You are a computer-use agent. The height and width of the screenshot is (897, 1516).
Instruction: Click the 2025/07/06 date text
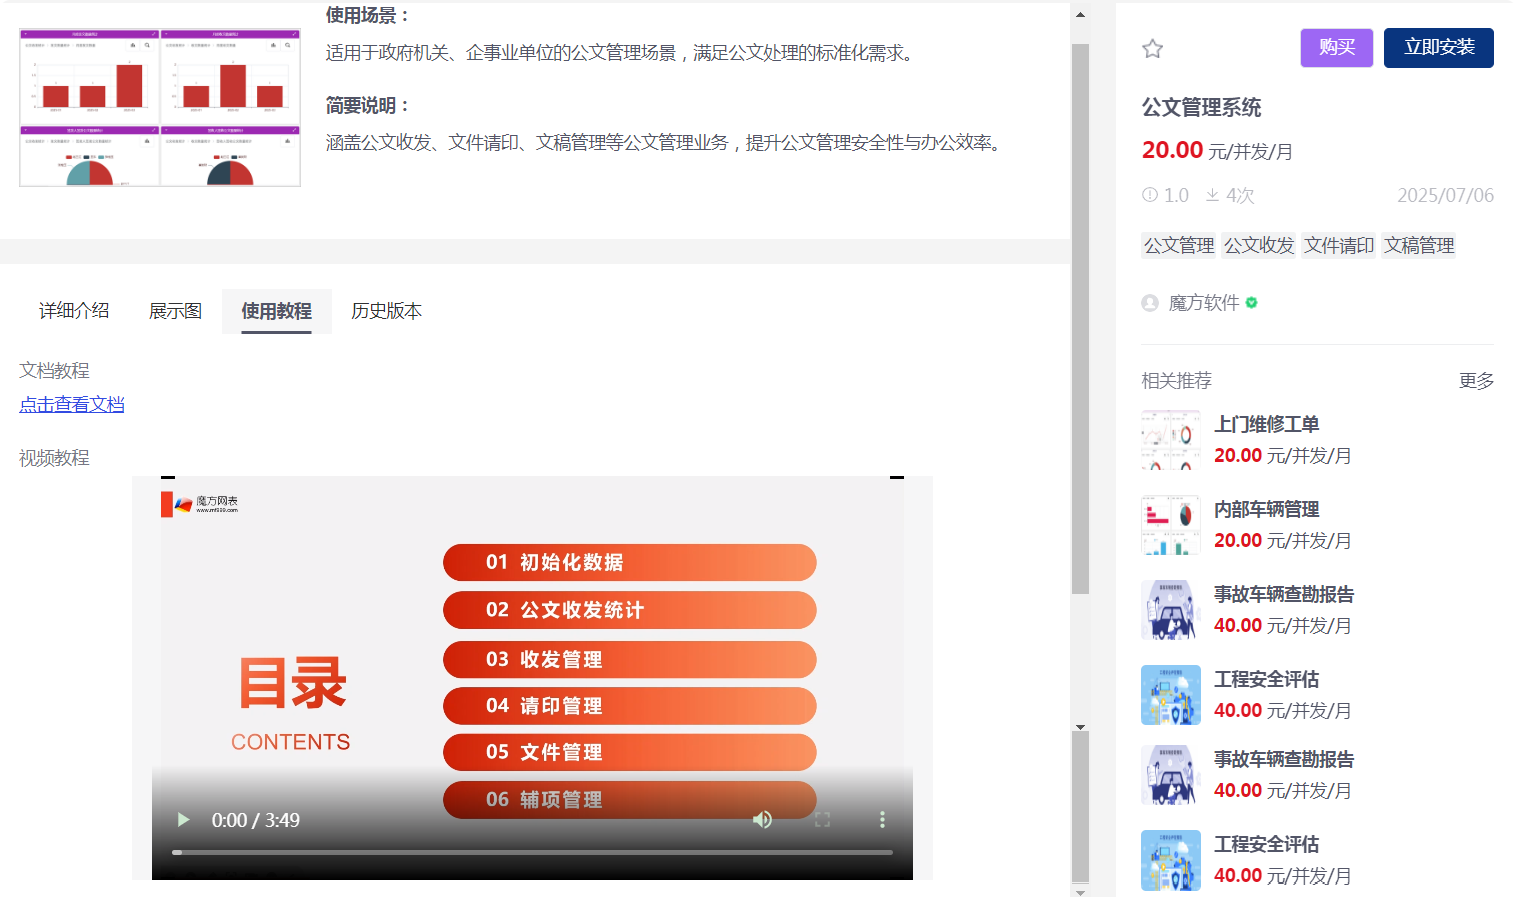click(x=1445, y=195)
